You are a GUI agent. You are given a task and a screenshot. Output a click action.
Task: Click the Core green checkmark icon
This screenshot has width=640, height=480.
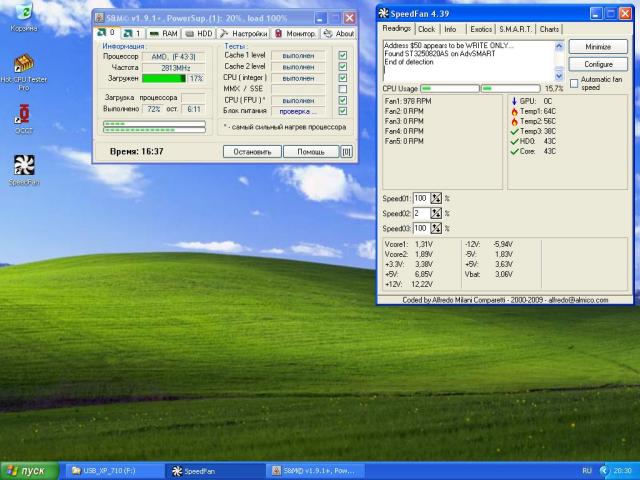[514, 151]
